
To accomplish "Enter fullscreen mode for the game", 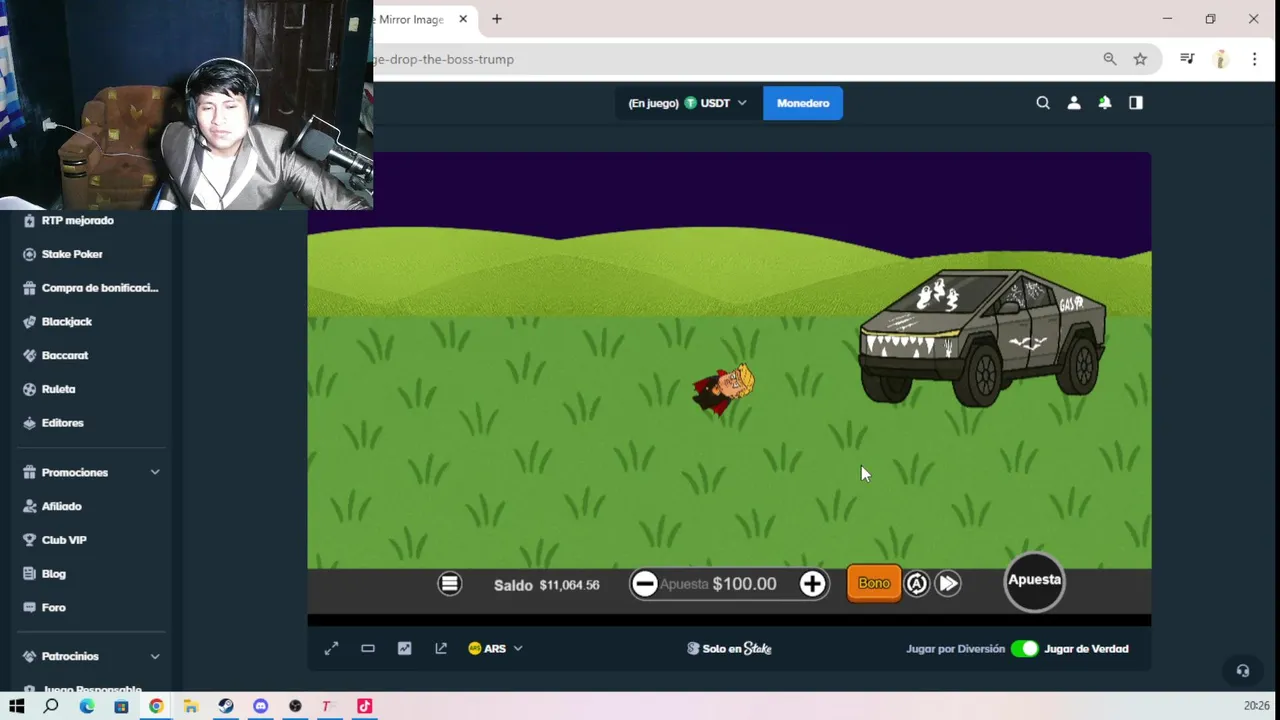I will pos(331,648).
